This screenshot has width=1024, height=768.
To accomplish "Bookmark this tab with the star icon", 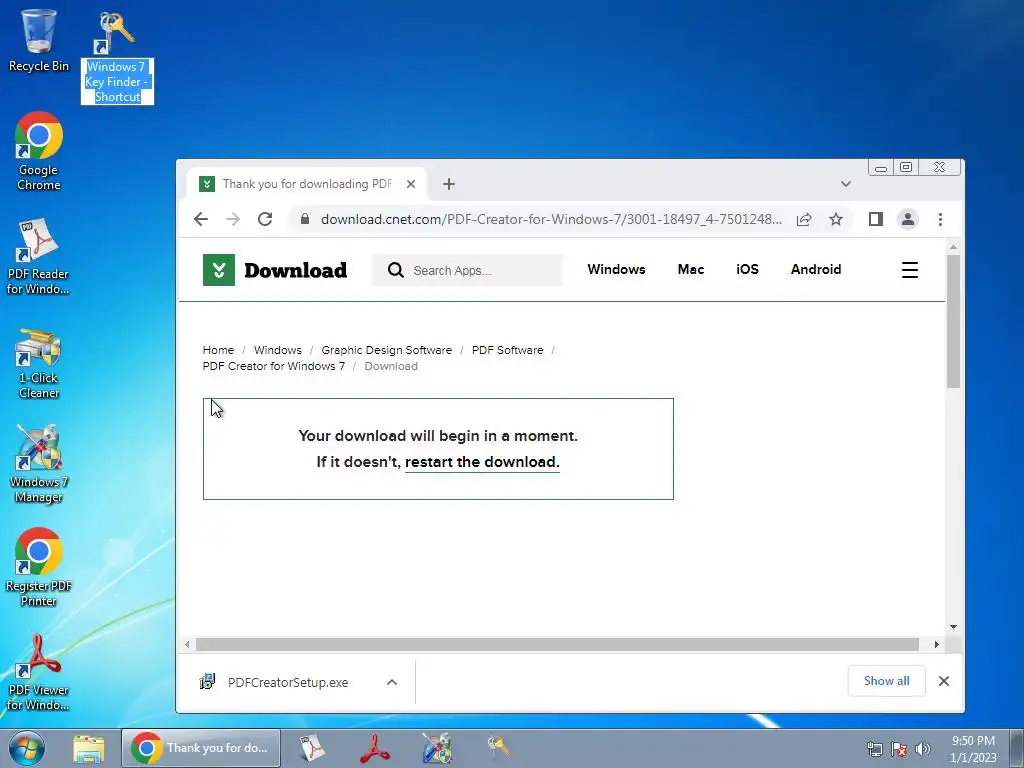I will (x=836, y=219).
